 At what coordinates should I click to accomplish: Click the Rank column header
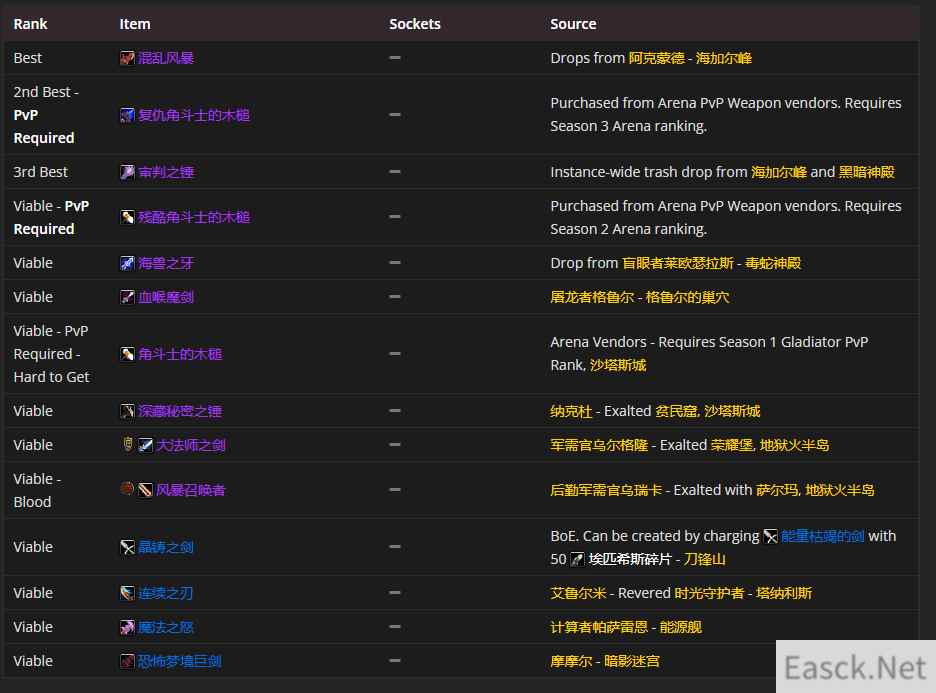[30, 24]
